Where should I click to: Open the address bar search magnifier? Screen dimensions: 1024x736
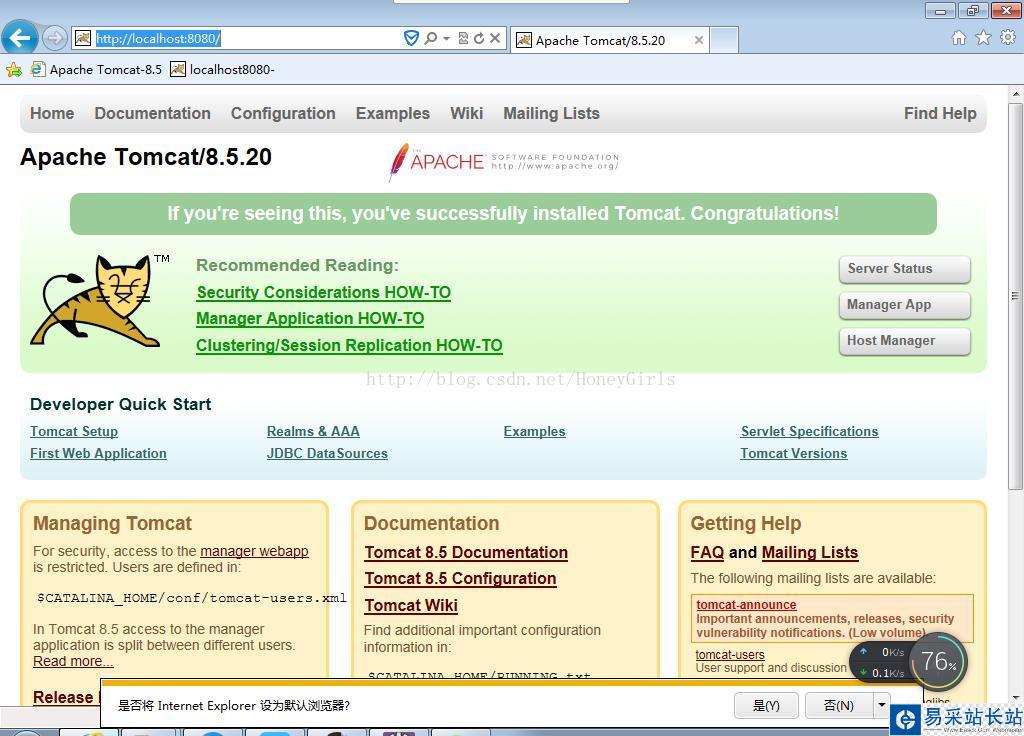click(x=430, y=39)
